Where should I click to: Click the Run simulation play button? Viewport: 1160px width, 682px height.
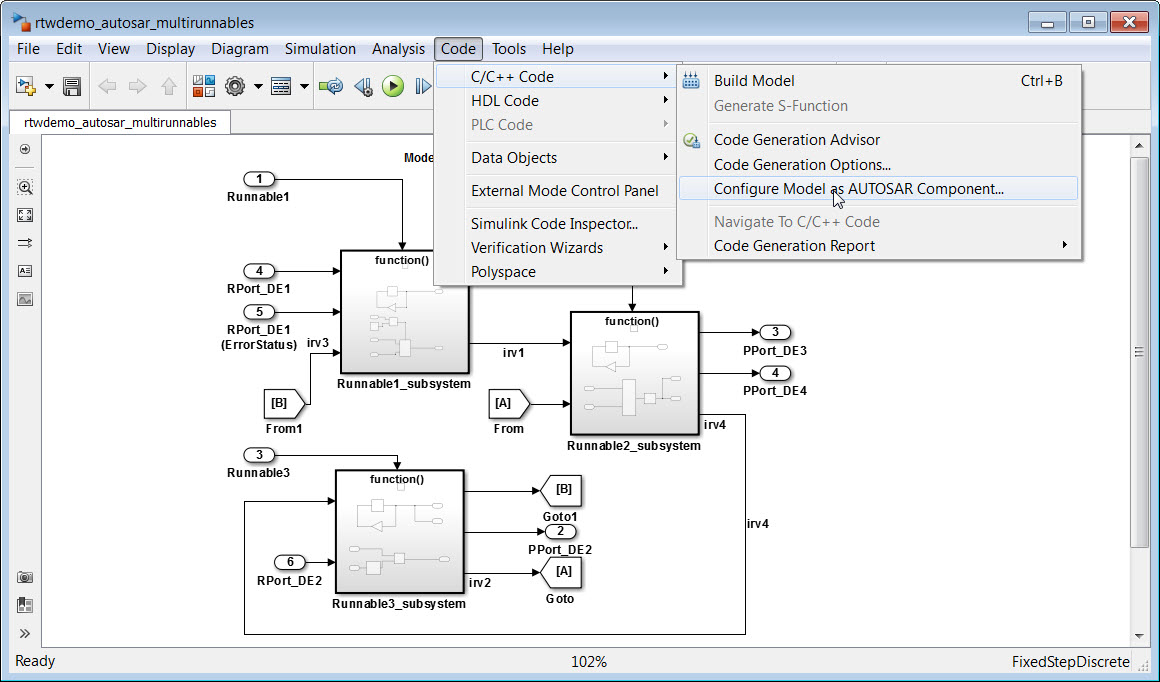coord(393,87)
